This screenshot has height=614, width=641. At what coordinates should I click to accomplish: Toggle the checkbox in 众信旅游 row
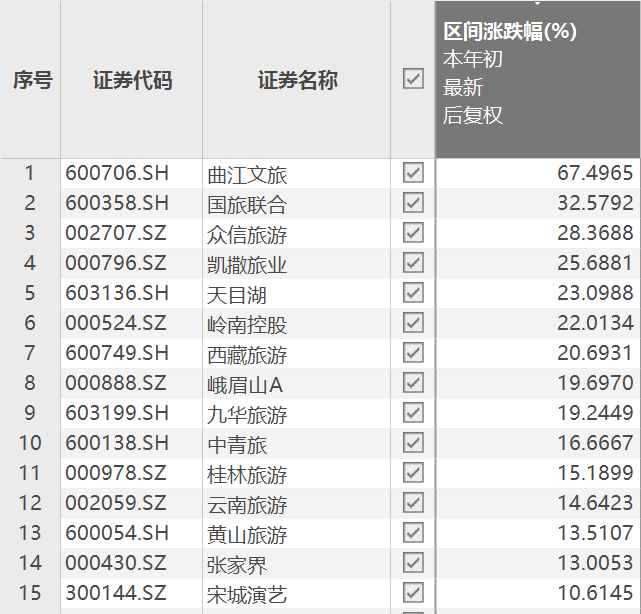point(413,233)
